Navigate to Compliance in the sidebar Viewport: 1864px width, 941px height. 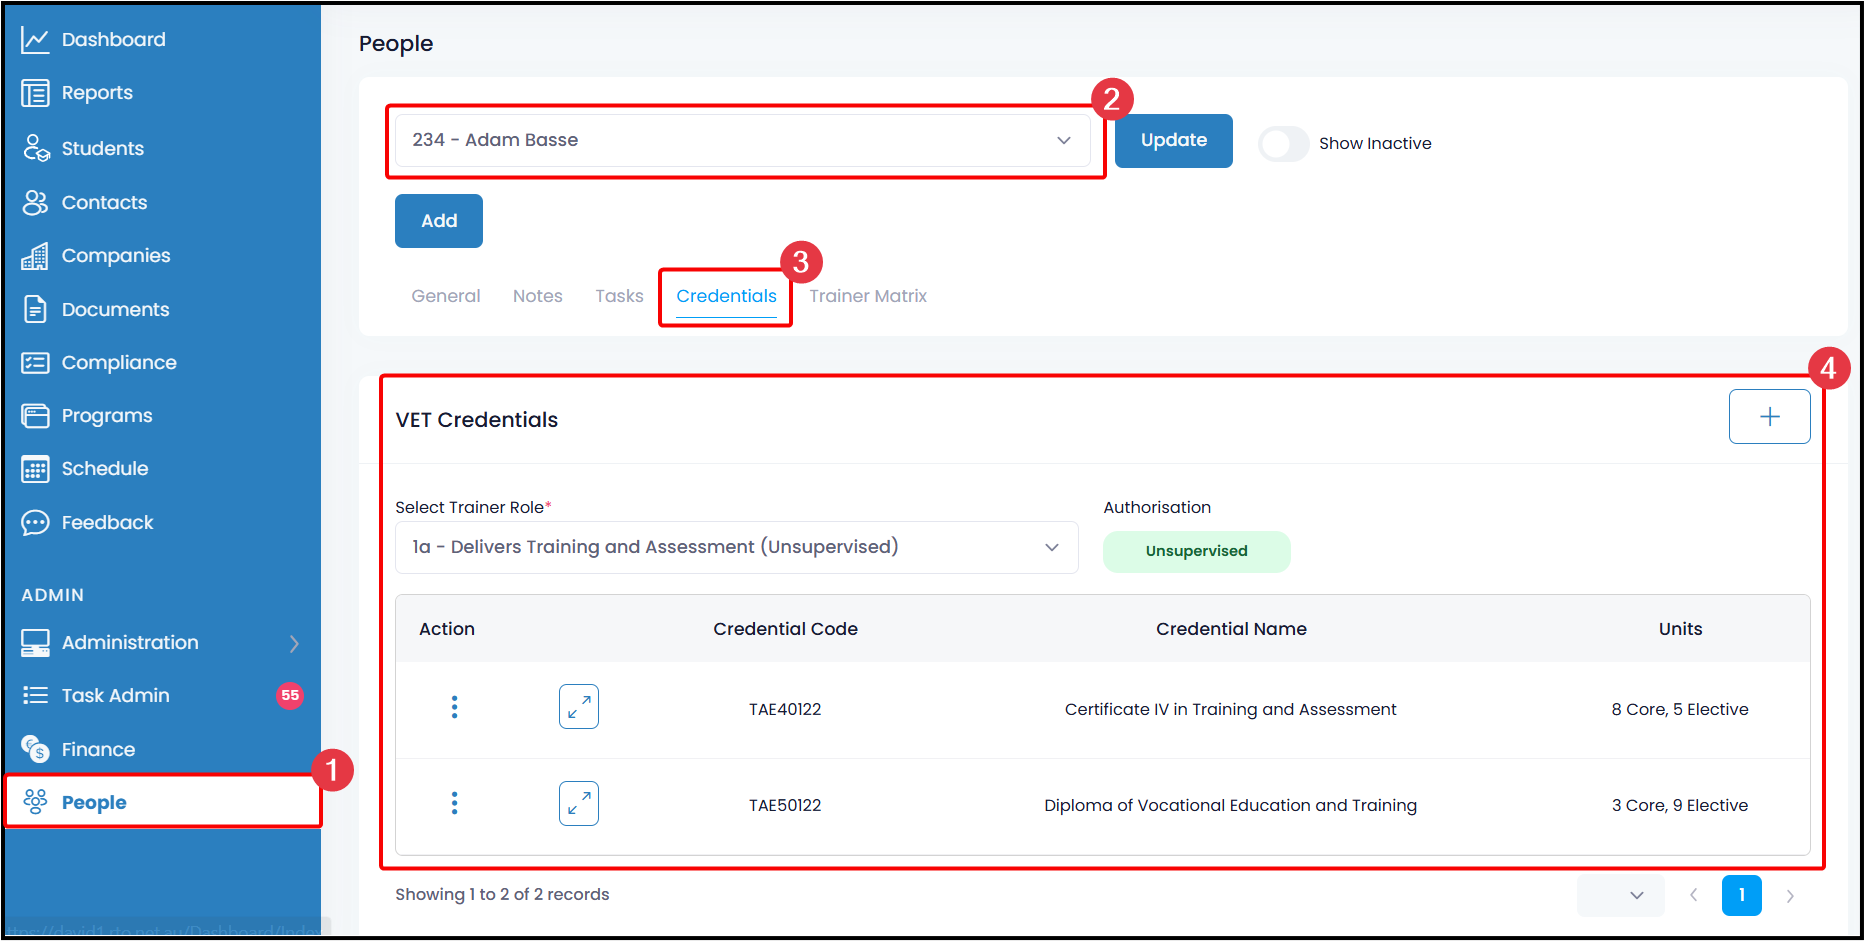pos(119,363)
